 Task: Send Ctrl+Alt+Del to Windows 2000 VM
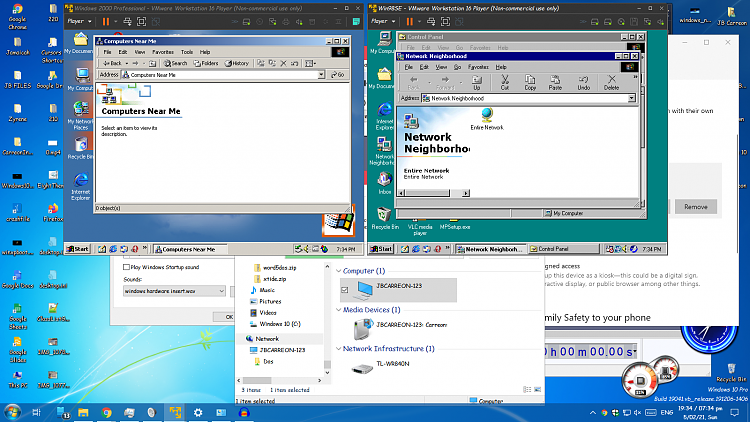click(x=127, y=22)
